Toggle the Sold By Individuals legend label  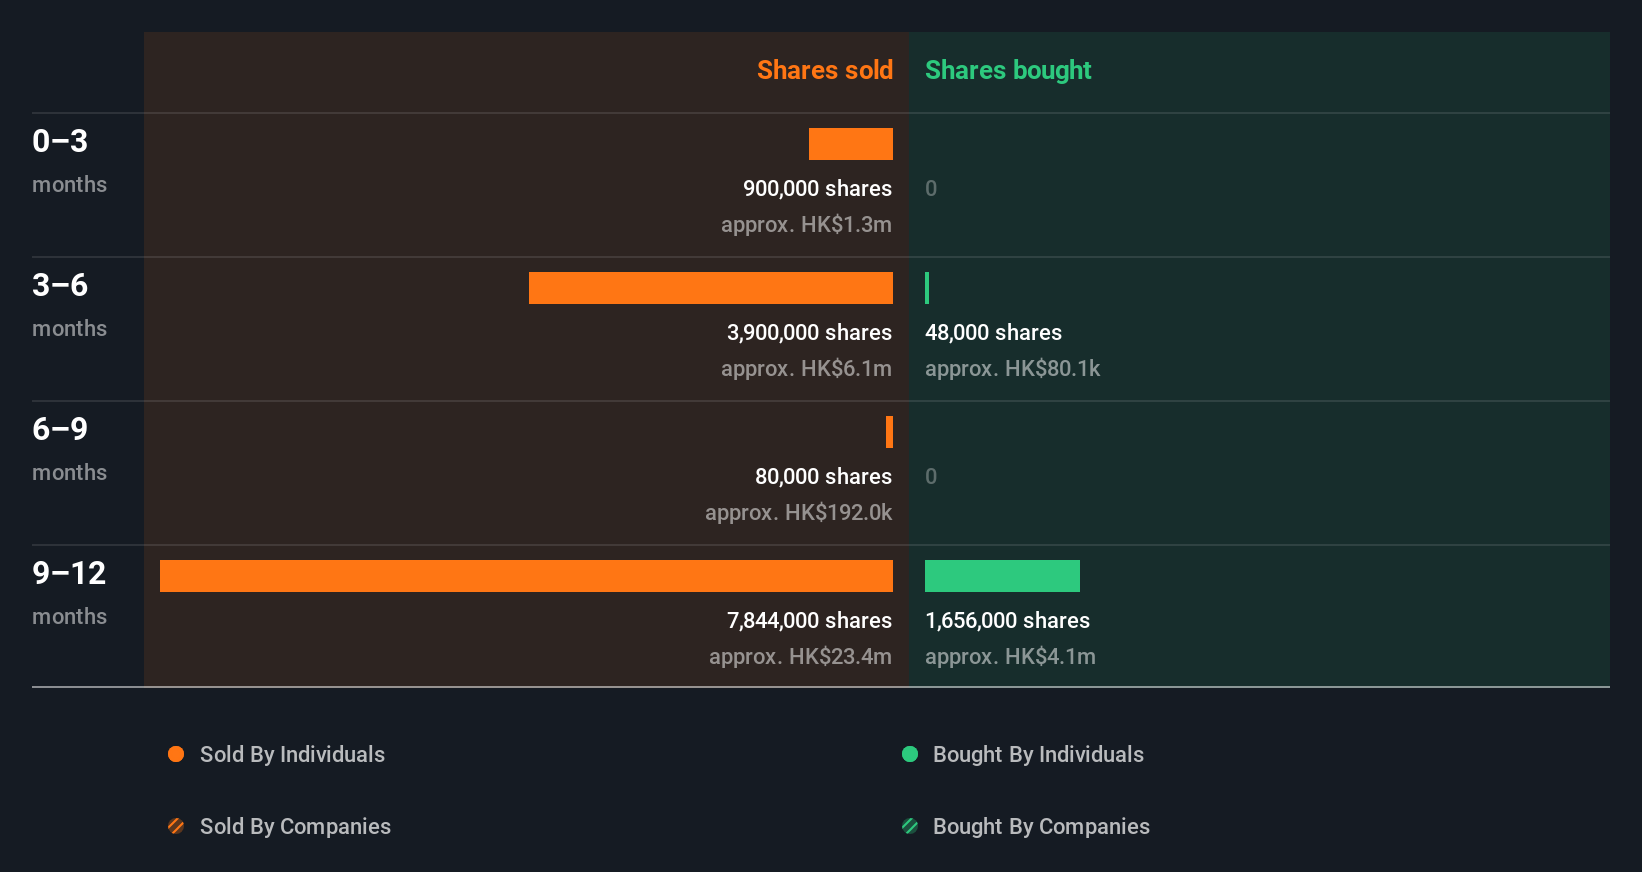(x=292, y=754)
